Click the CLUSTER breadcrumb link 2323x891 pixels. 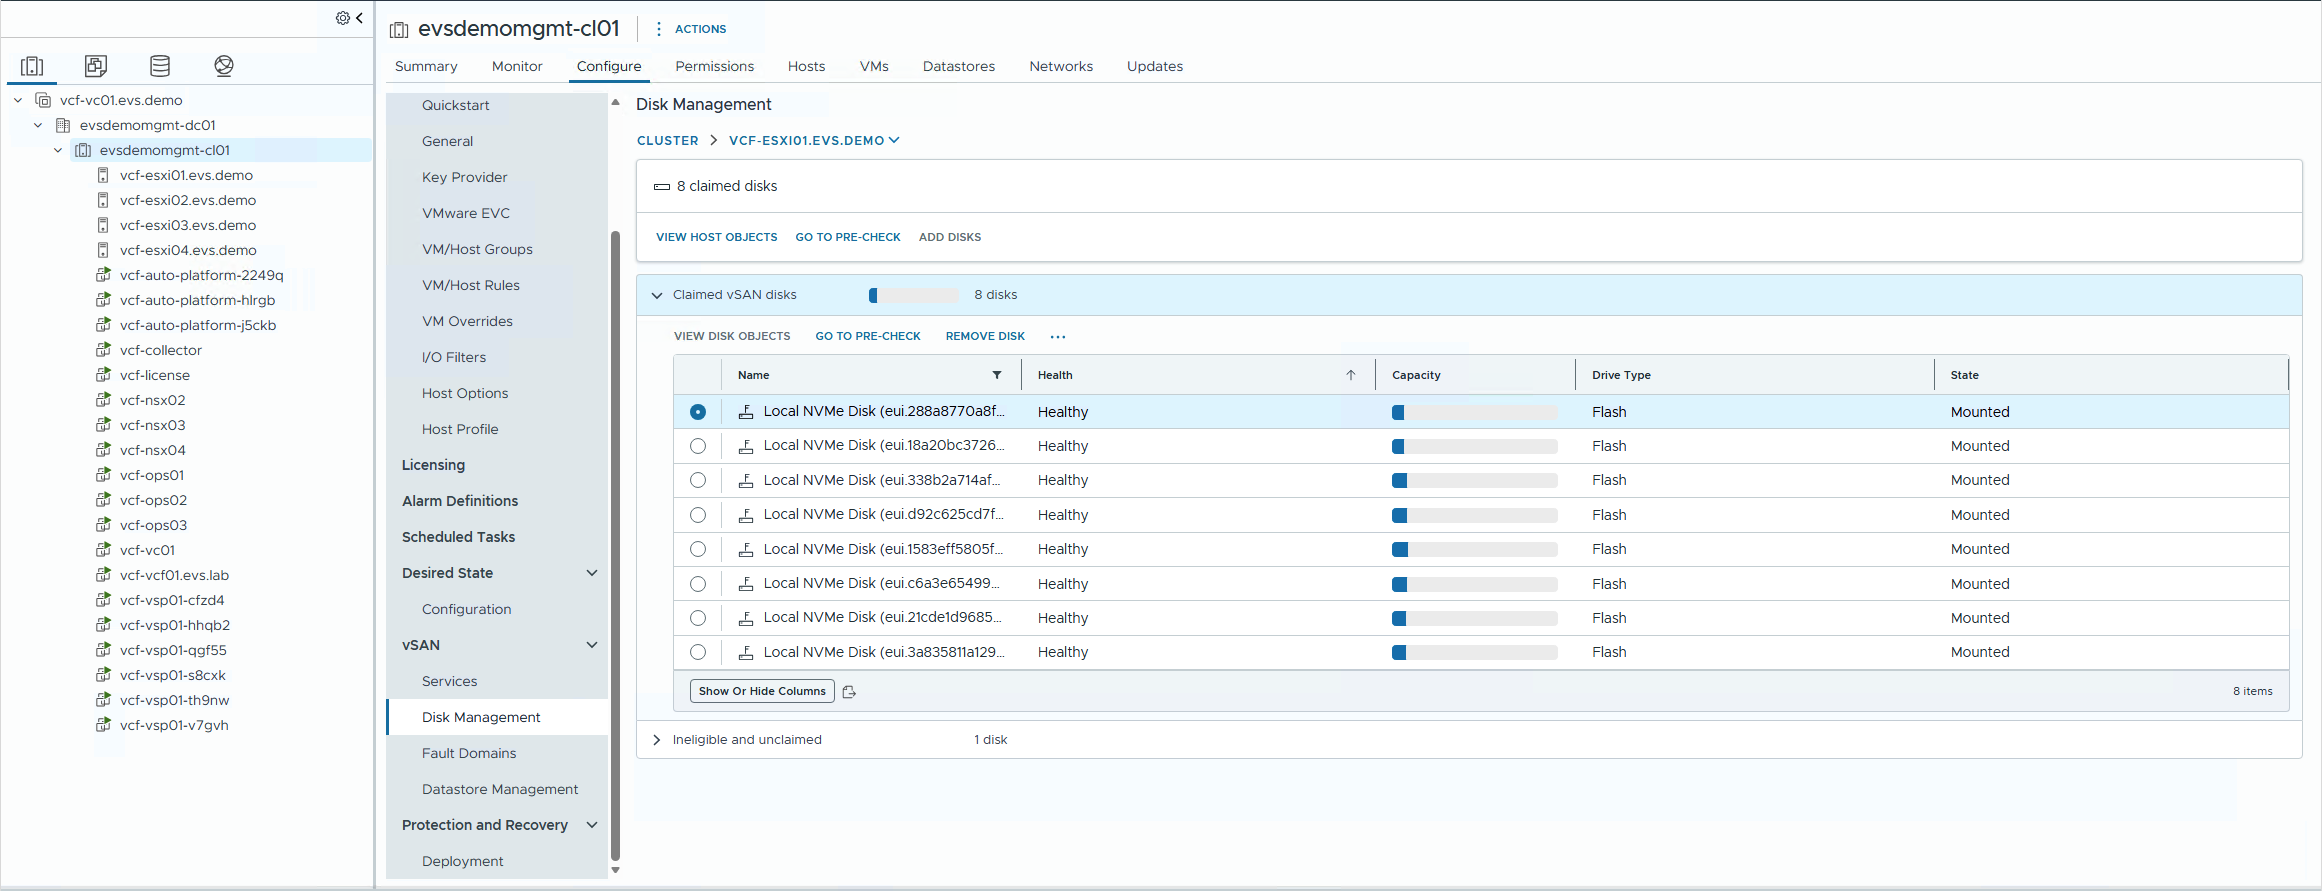pyautogui.click(x=667, y=141)
